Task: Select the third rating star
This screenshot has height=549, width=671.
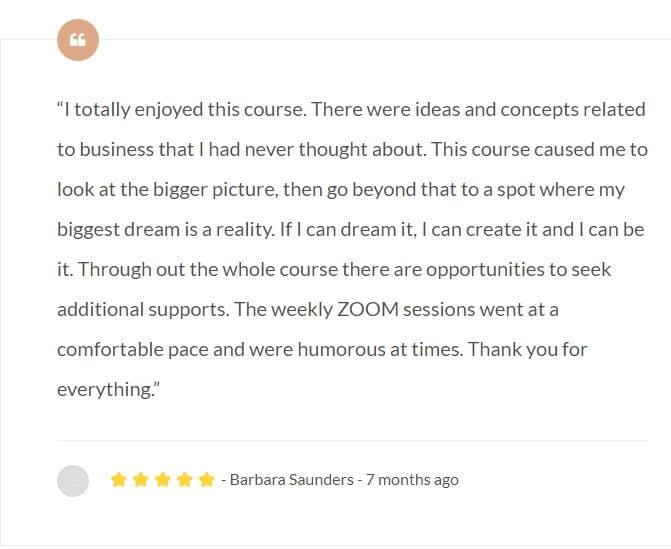Action: click(x=163, y=480)
